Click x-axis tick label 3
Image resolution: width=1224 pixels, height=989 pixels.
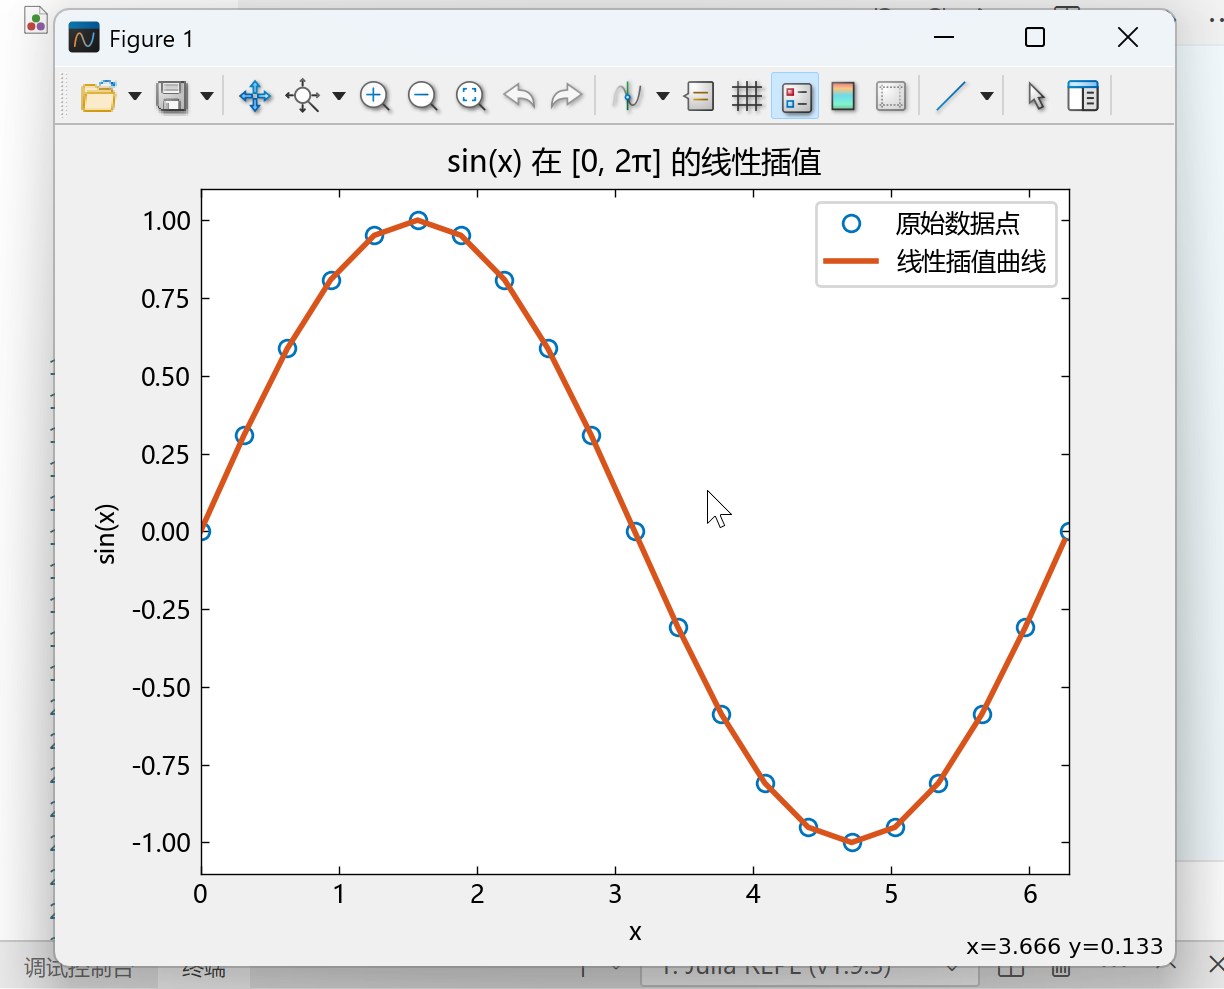(x=615, y=894)
